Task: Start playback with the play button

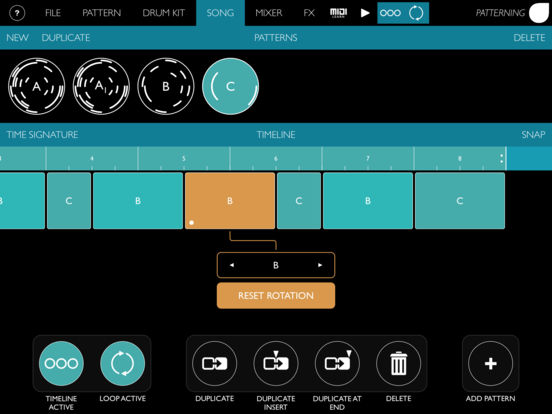Action: tap(365, 13)
